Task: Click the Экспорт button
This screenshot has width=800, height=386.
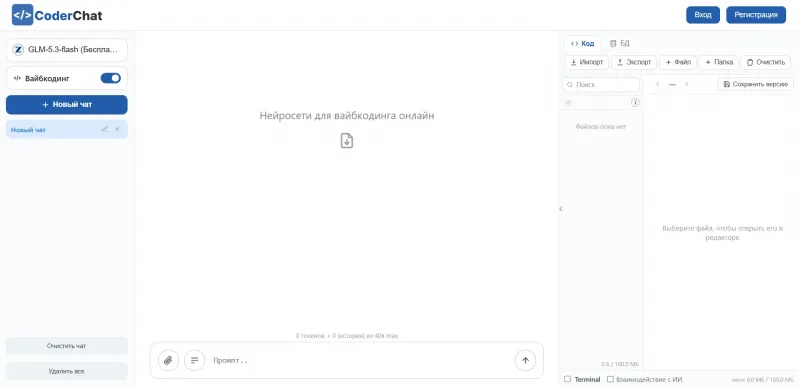Action: point(634,62)
